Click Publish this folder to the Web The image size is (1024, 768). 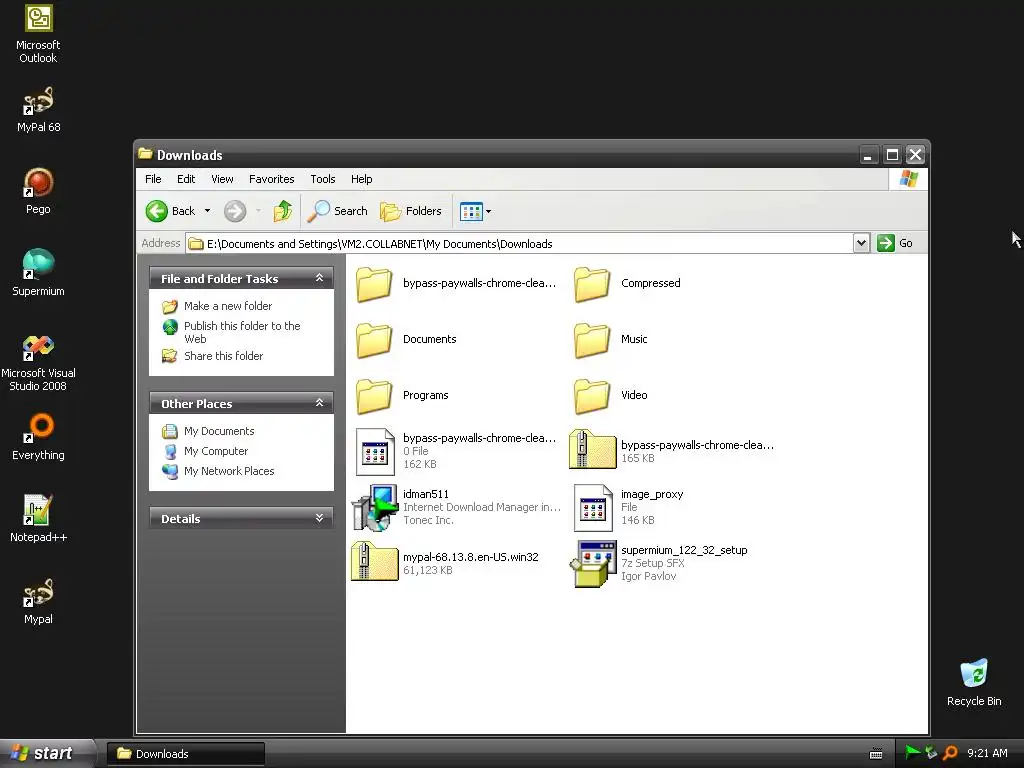tap(242, 332)
